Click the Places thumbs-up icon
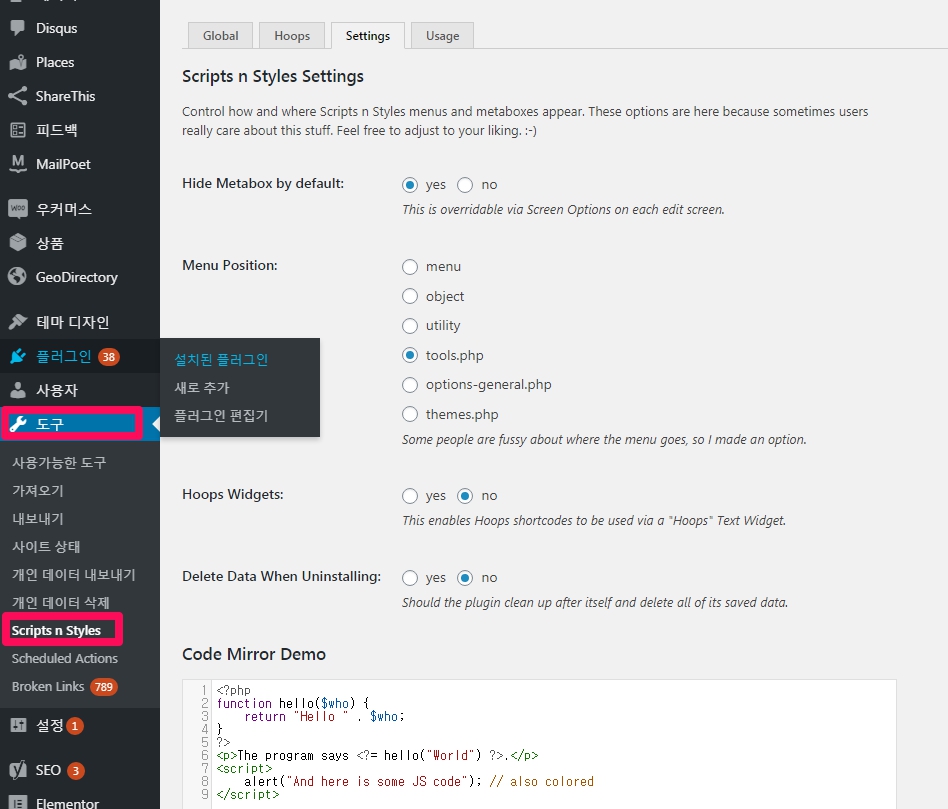Image resolution: width=948 pixels, height=809 pixels. click(18, 62)
